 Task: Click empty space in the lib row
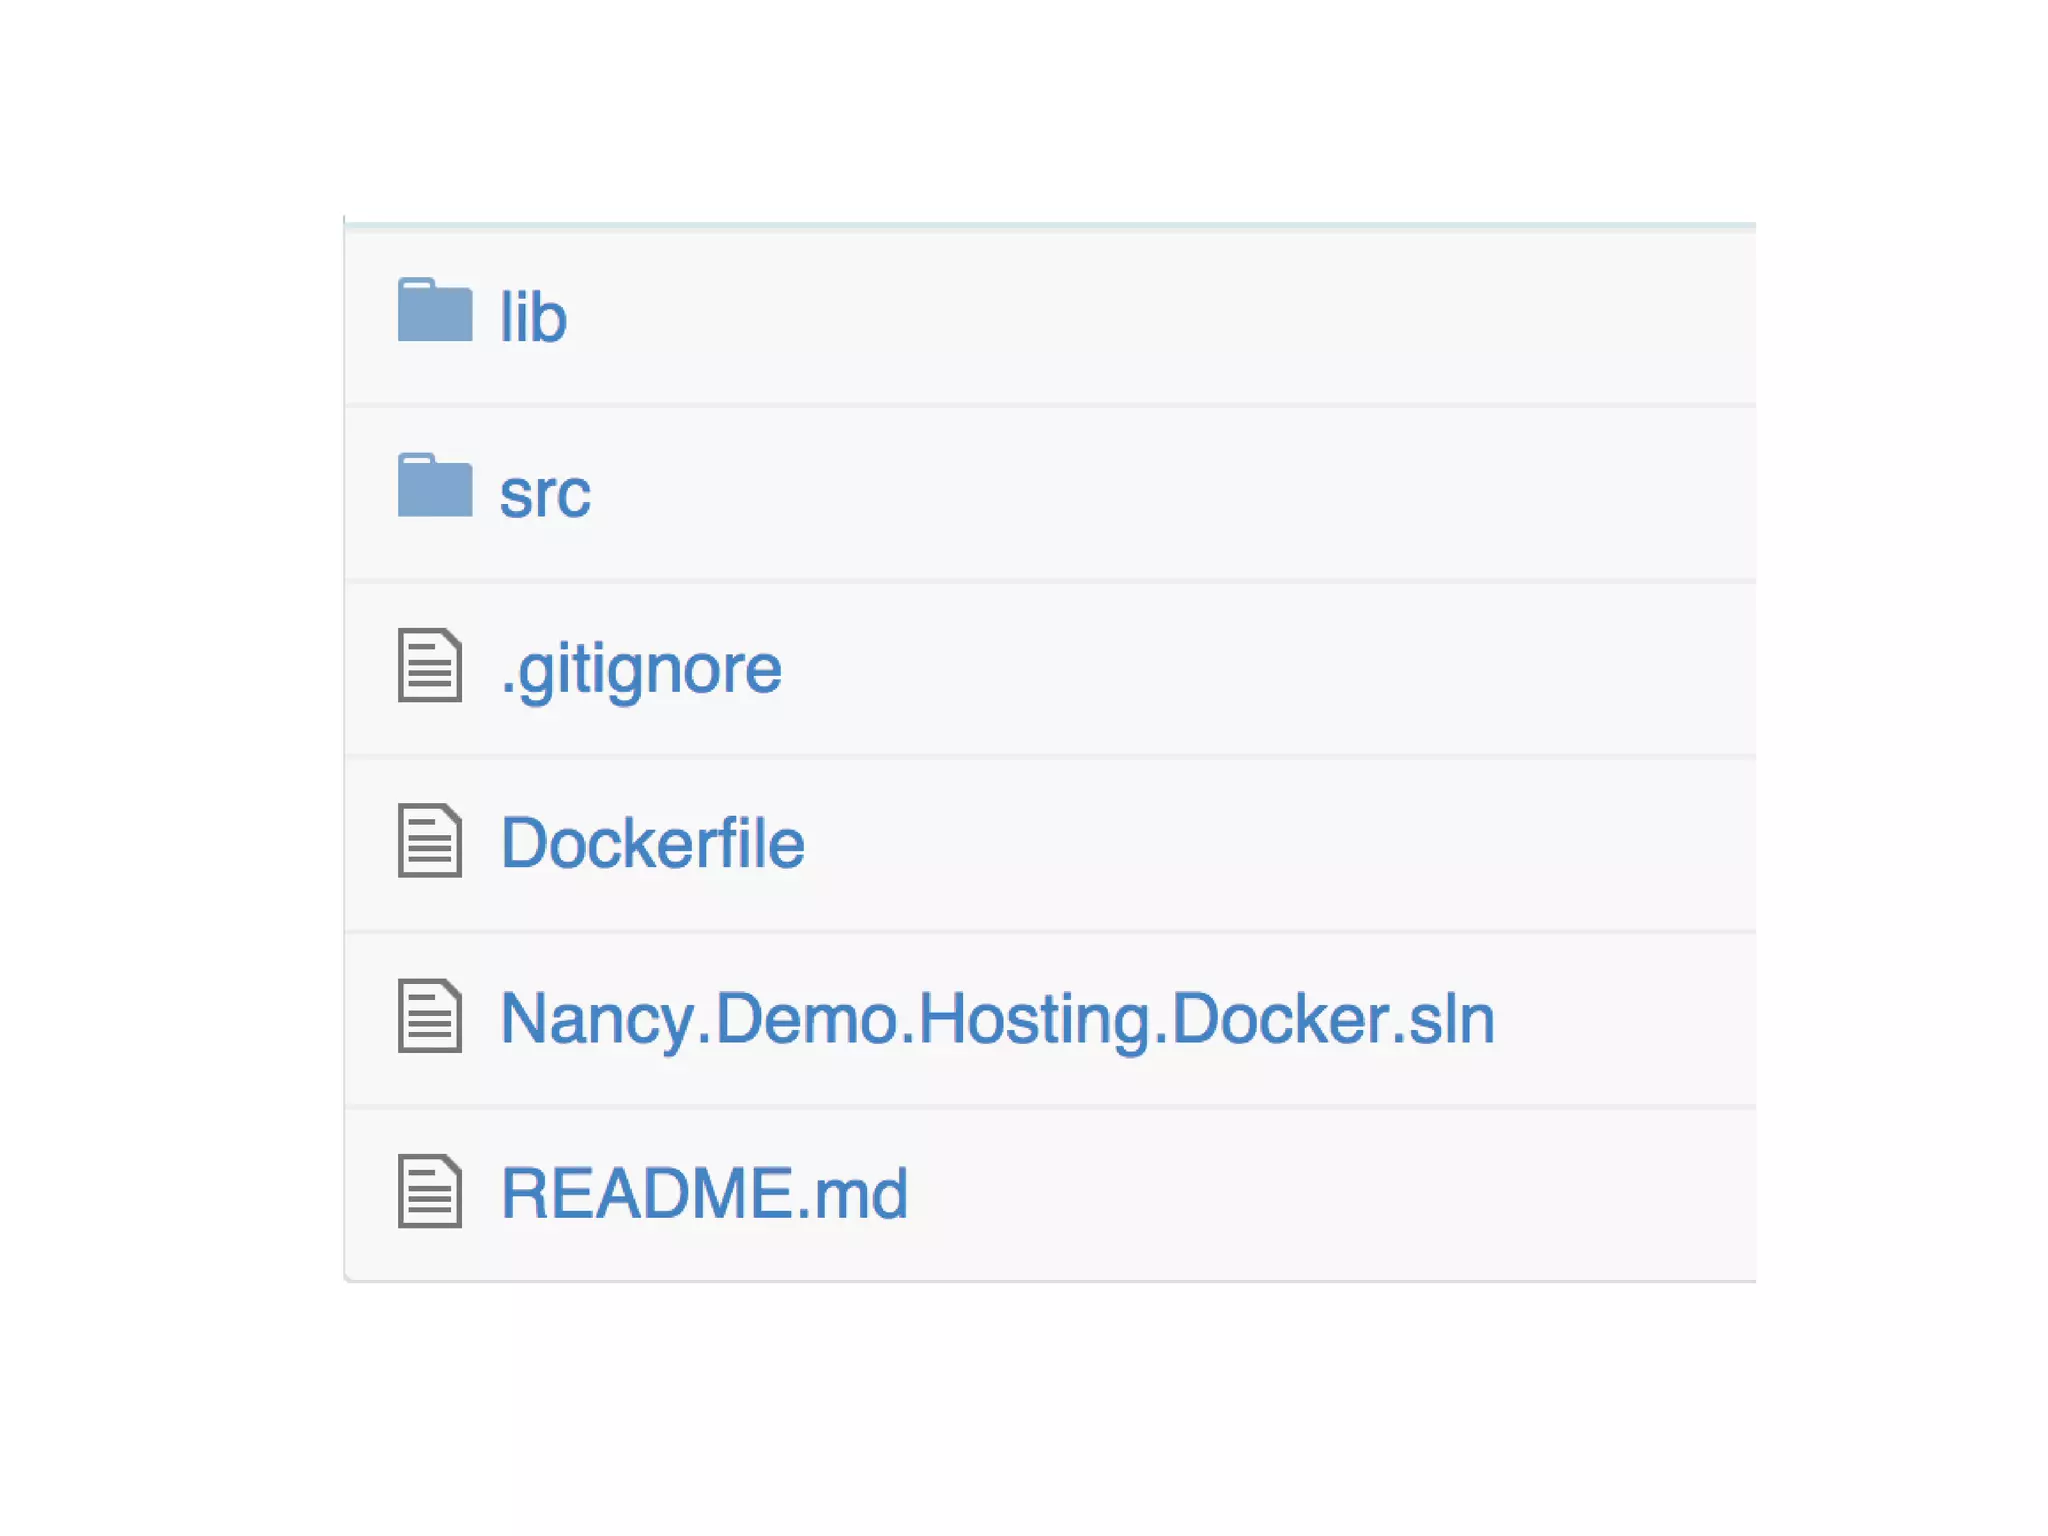tap(1200, 317)
